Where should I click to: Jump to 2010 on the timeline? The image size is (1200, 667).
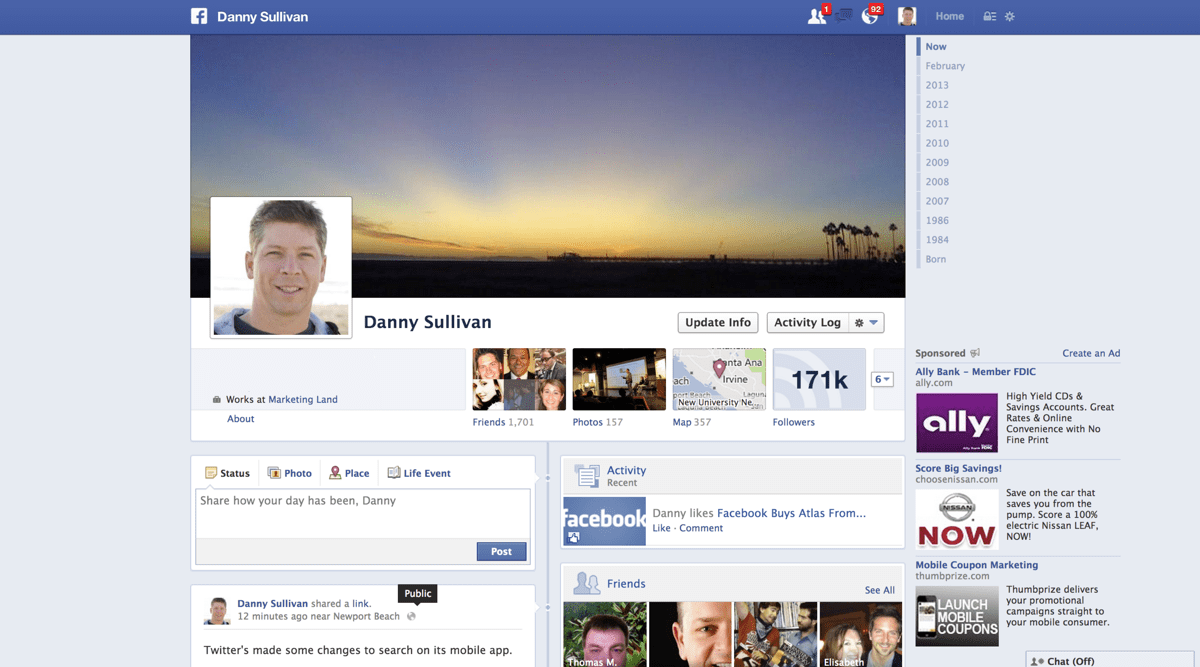point(937,143)
